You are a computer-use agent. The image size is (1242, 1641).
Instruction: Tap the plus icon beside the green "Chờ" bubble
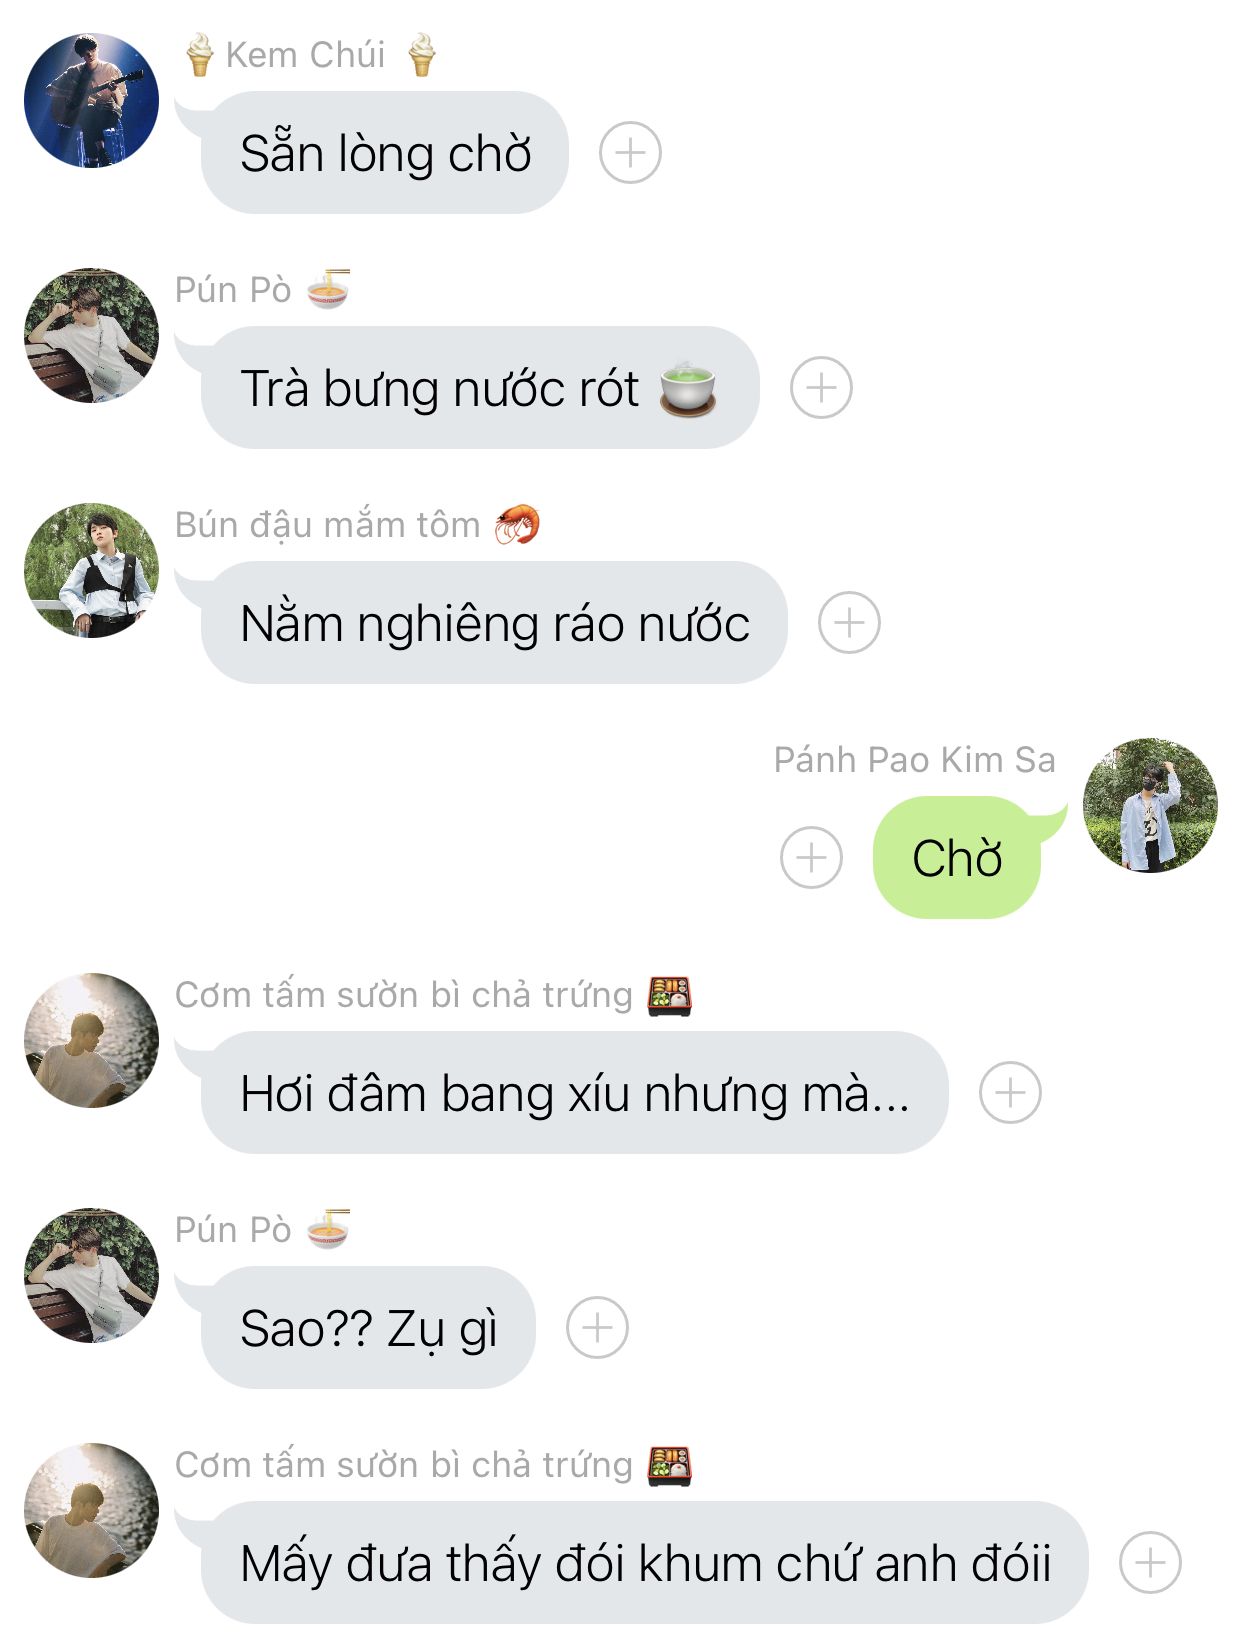811,858
